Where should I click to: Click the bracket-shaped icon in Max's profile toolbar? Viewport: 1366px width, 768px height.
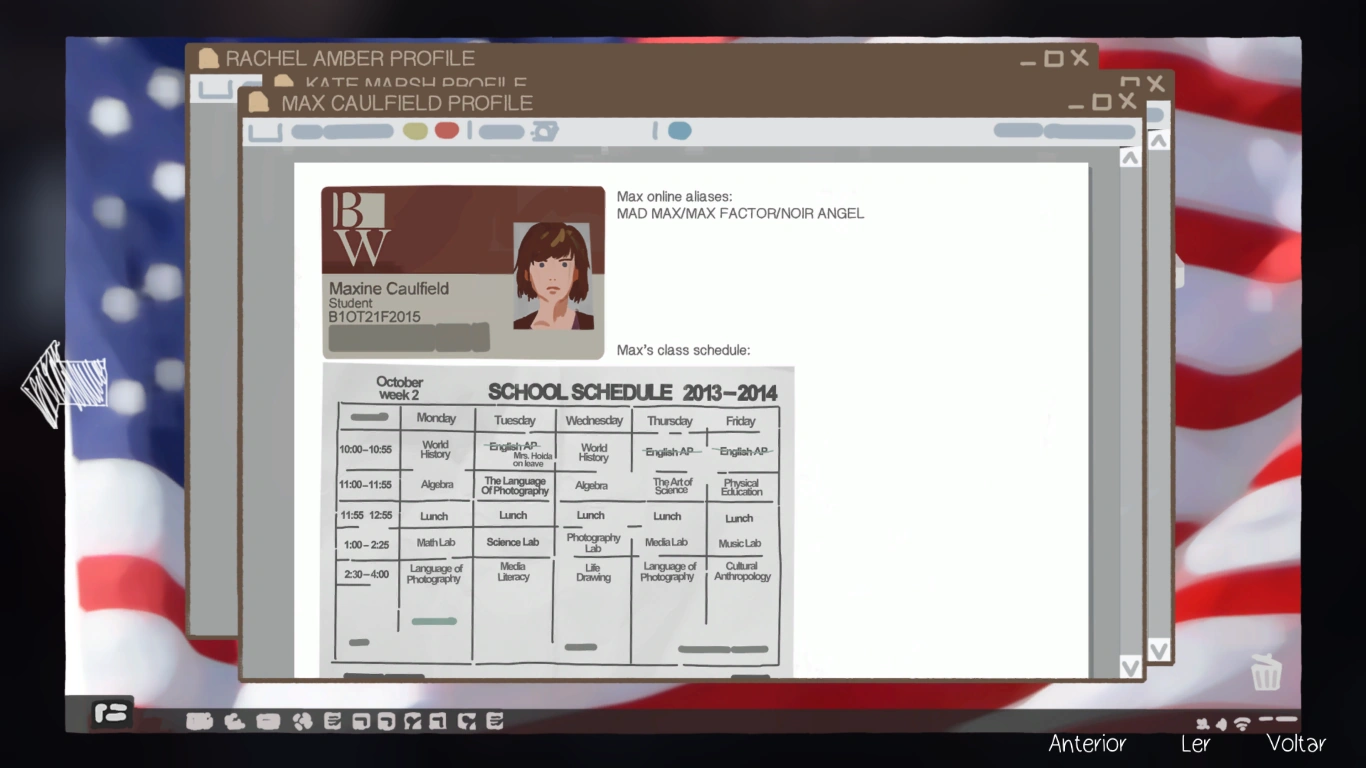[x=265, y=132]
